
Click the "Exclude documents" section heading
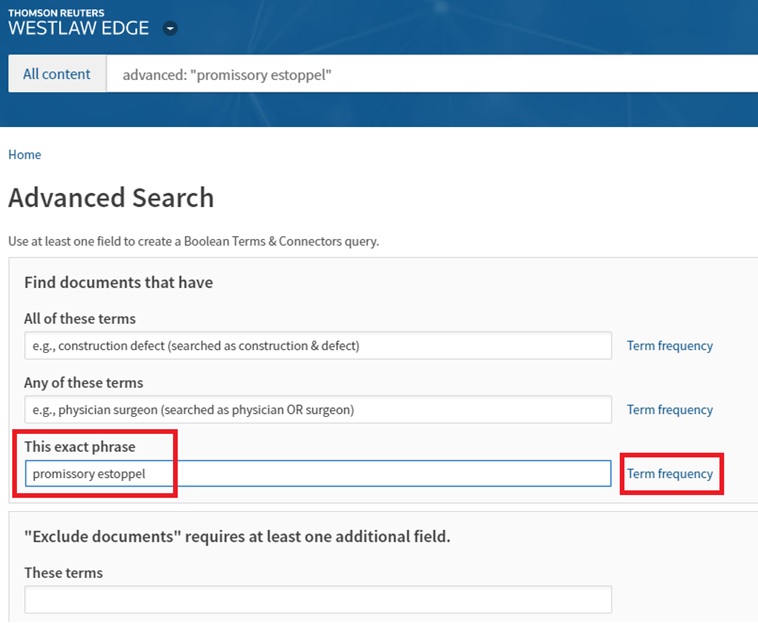(237, 537)
